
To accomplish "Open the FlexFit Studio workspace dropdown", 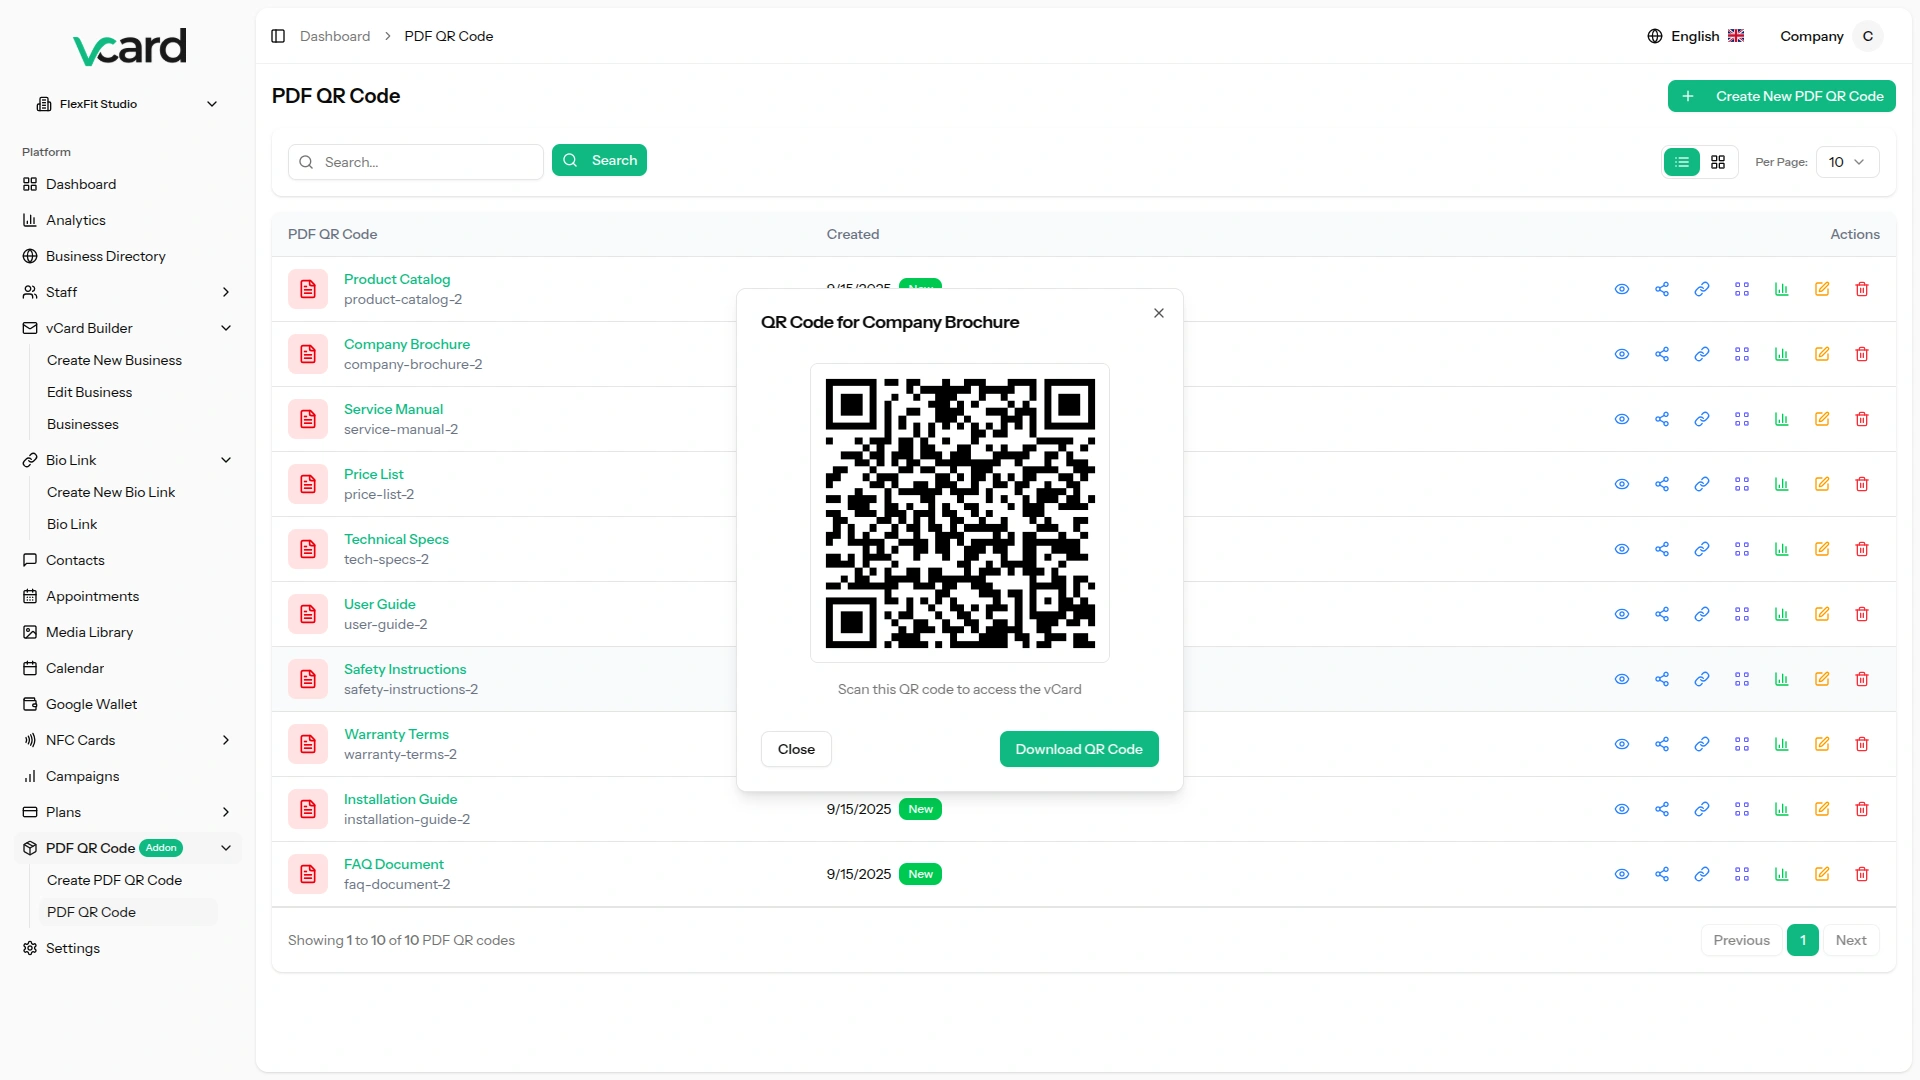I will (128, 104).
